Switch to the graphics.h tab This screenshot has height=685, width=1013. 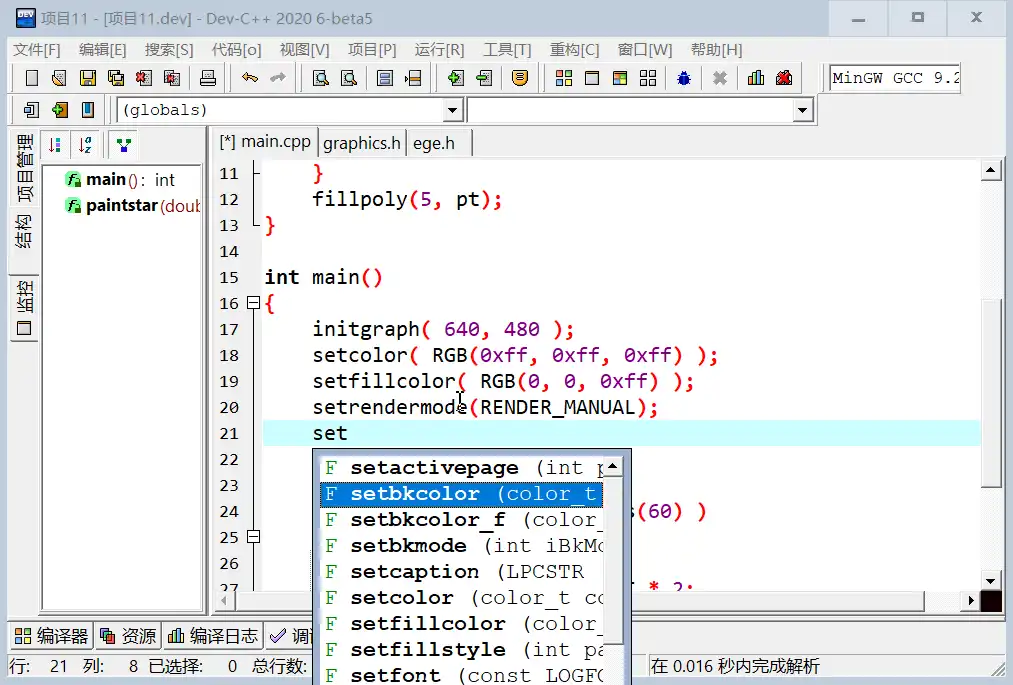pyautogui.click(x=362, y=143)
